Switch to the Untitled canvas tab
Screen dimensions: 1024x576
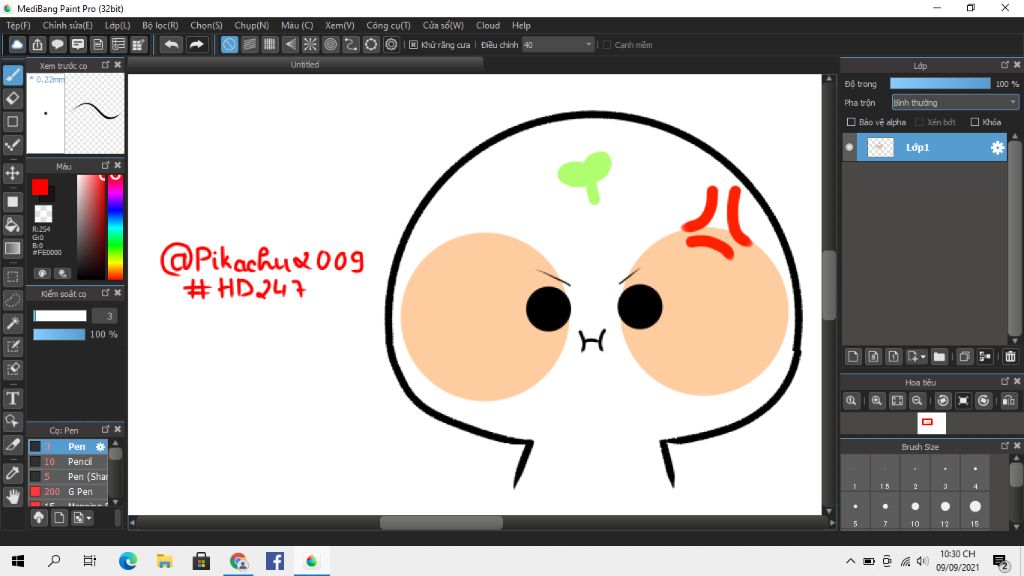[305, 65]
